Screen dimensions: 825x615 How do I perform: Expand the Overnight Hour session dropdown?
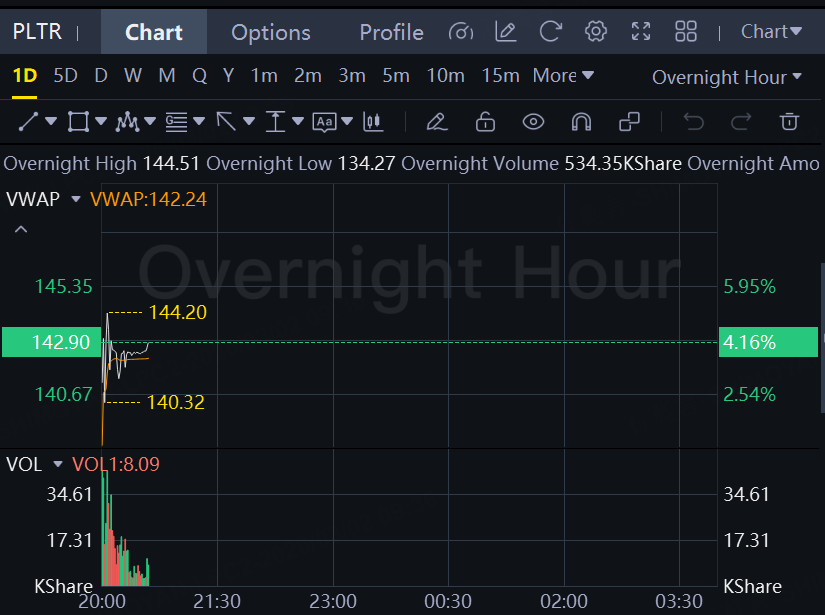pos(727,77)
